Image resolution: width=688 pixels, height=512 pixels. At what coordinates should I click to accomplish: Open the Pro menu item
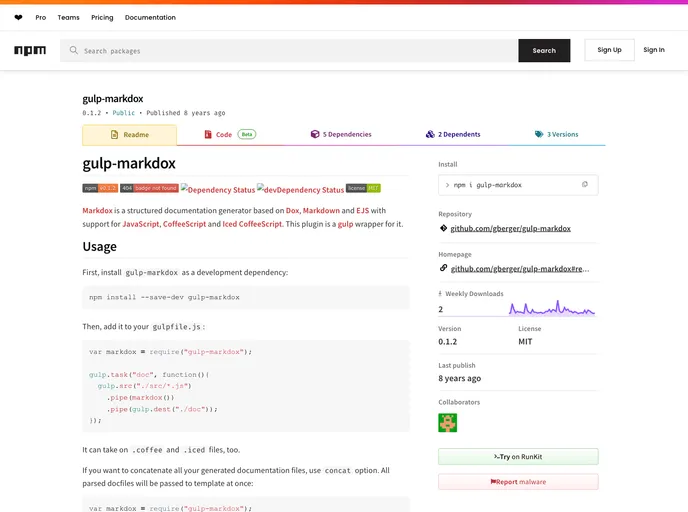click(41, 18)
